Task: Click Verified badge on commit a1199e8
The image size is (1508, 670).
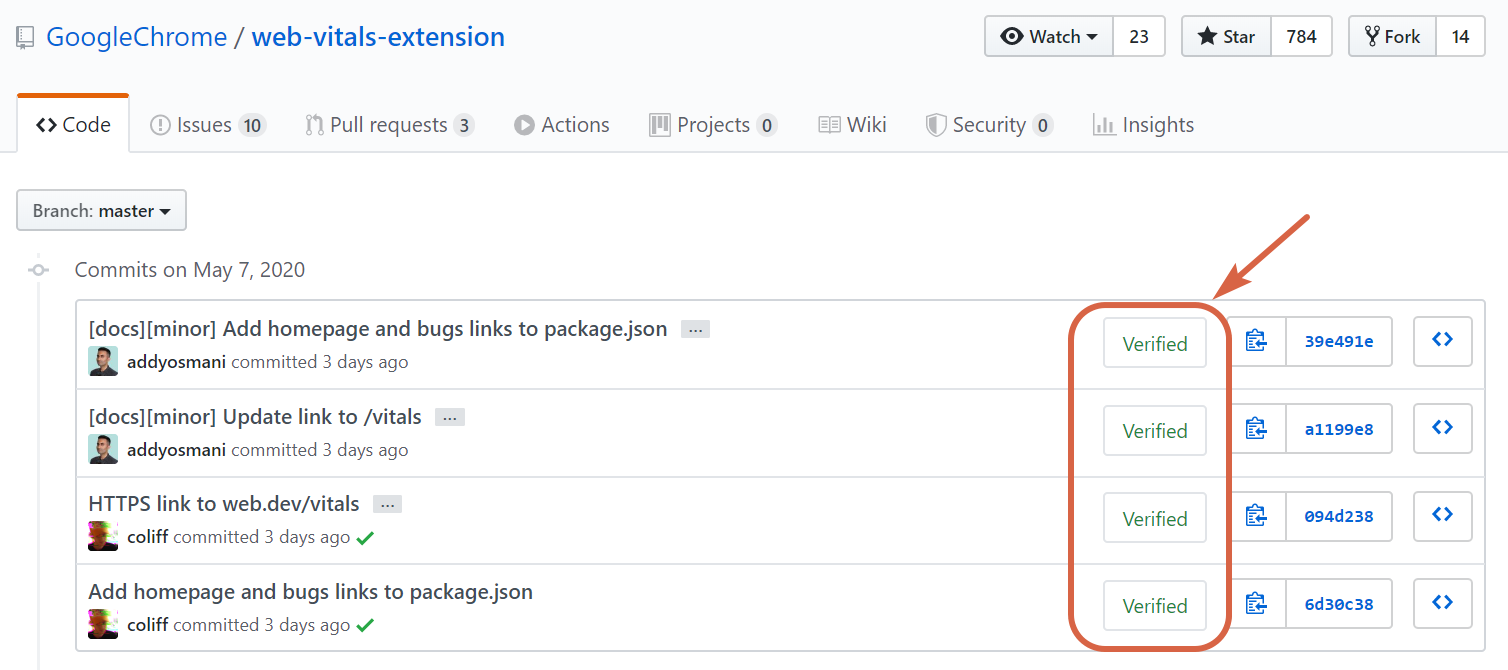Action: [x=1155, y=430]
